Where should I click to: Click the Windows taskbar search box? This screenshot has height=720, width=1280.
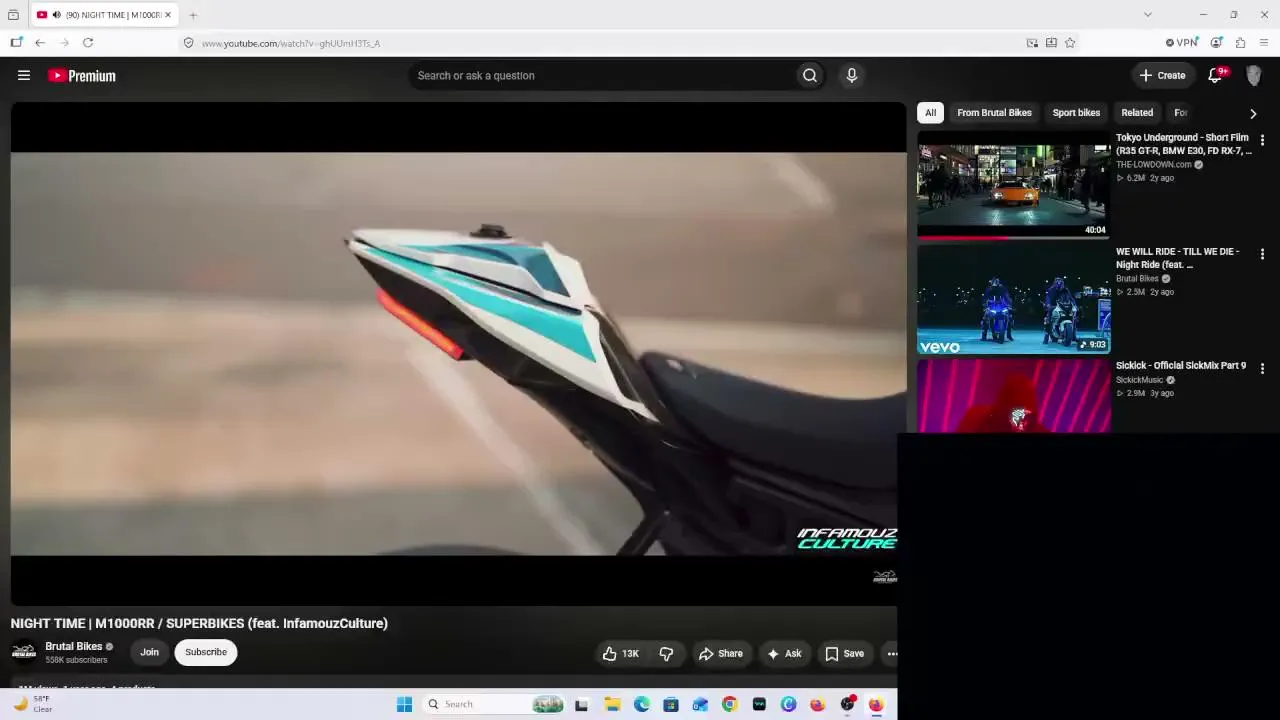click(x=492, y=704)
